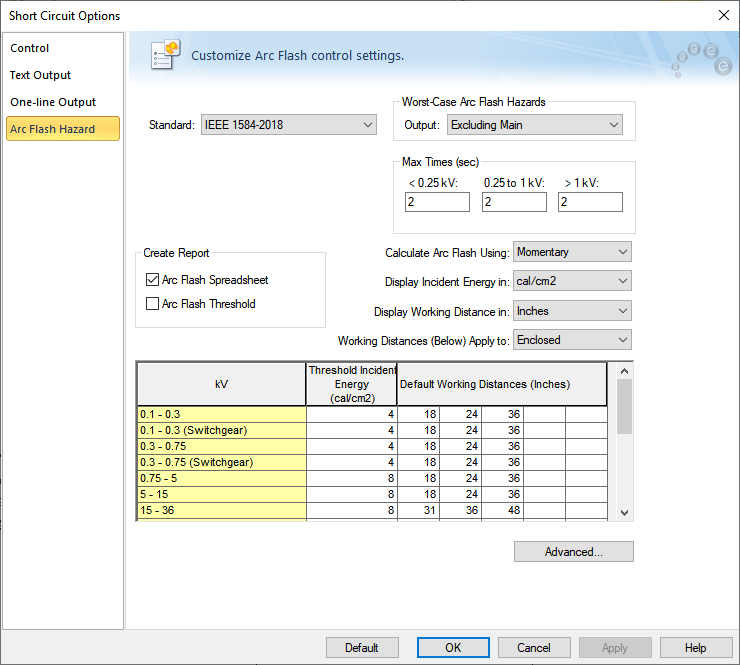The height and width of the screenshot is (665, 740).
Task: Click the Help button
Action: tap(695, 648)
